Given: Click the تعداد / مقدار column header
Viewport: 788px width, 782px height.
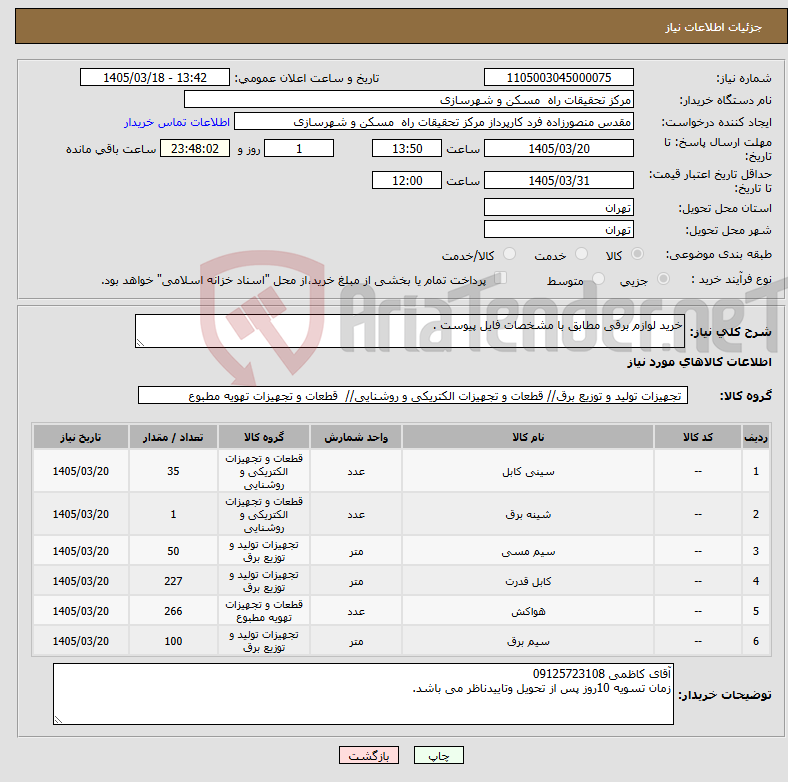Looking at the screenshot, I should (x=173, y=437).
